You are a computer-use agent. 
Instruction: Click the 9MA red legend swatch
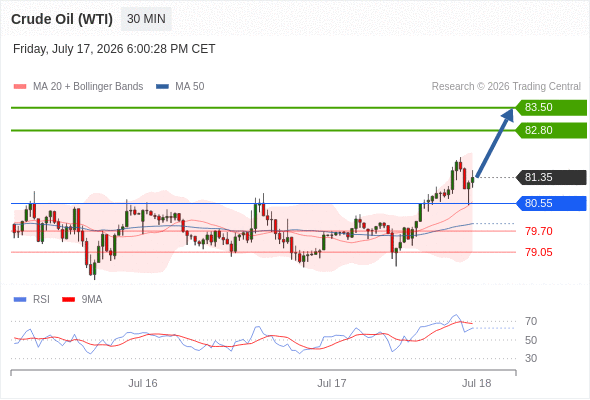[68, 300]
